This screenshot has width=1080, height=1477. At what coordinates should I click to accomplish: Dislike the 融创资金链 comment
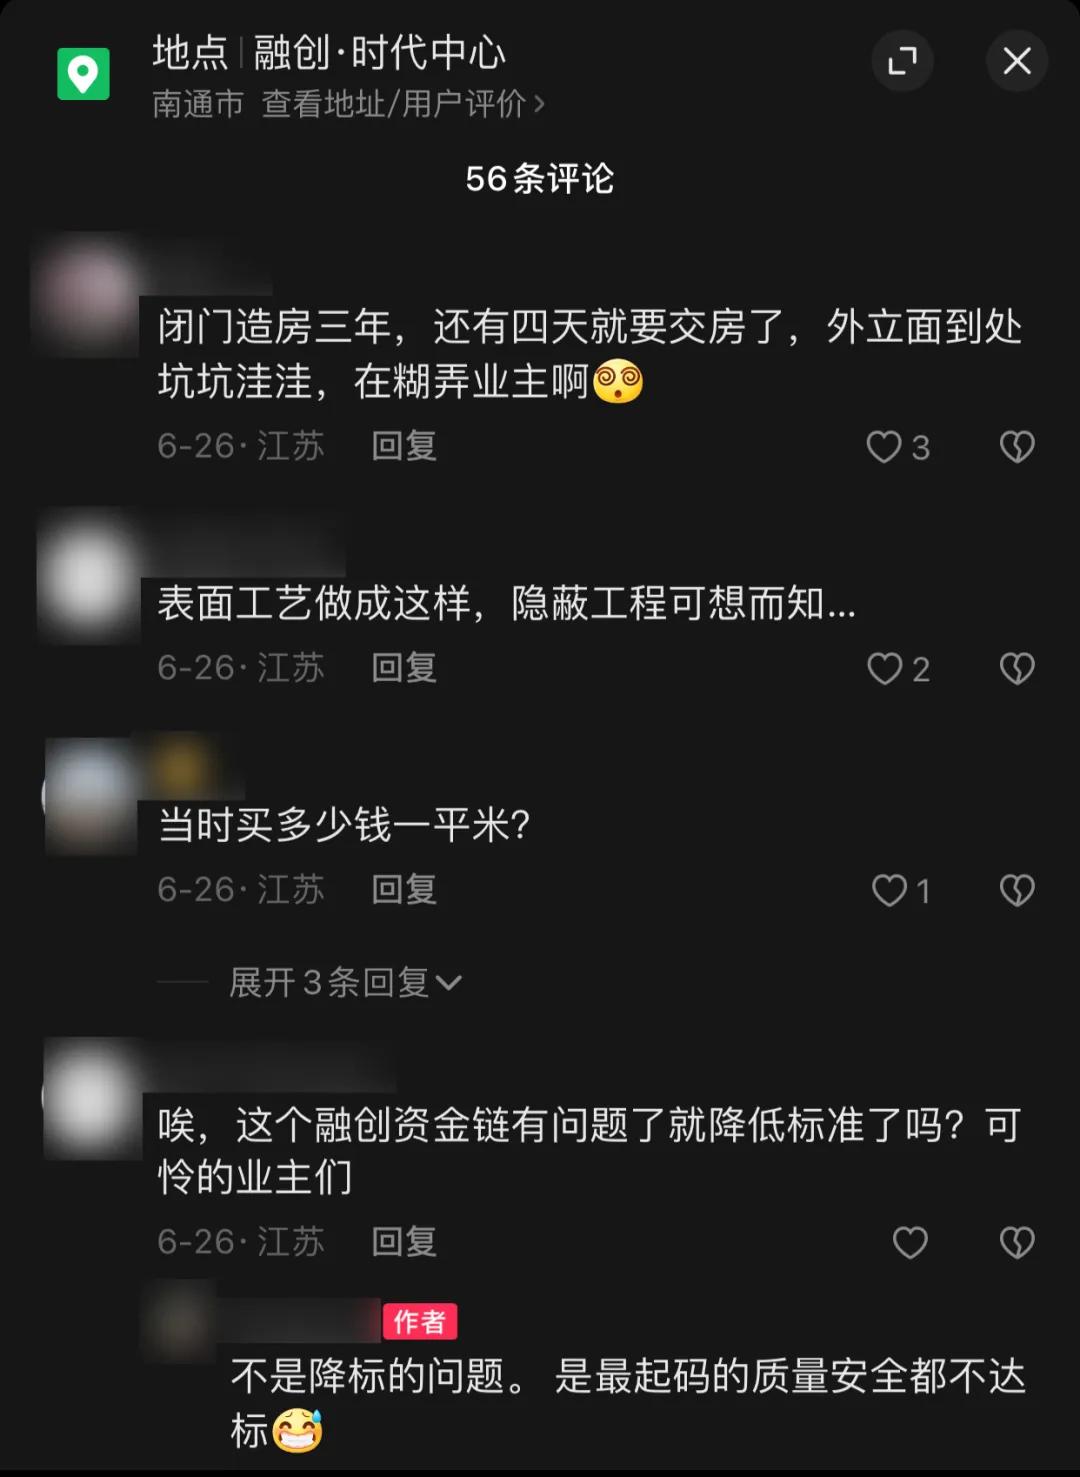[x=1017, y=1242]
